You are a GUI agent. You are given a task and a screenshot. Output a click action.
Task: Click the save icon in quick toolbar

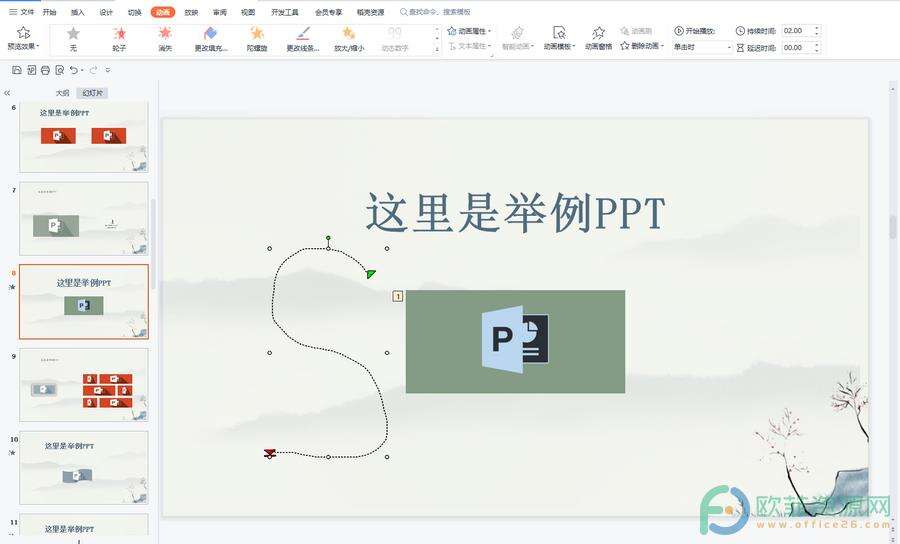(x=17, y=70)
